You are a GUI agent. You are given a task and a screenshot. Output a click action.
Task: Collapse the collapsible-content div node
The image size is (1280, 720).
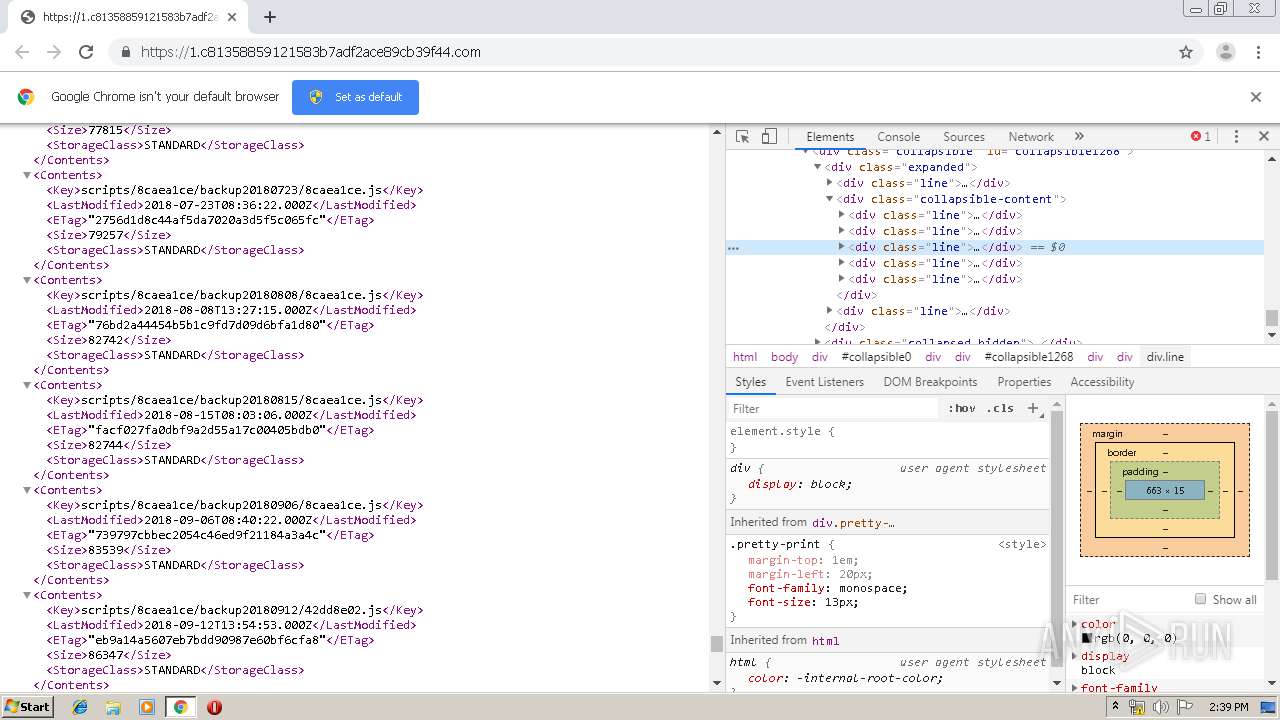click(x=829, y=199)
